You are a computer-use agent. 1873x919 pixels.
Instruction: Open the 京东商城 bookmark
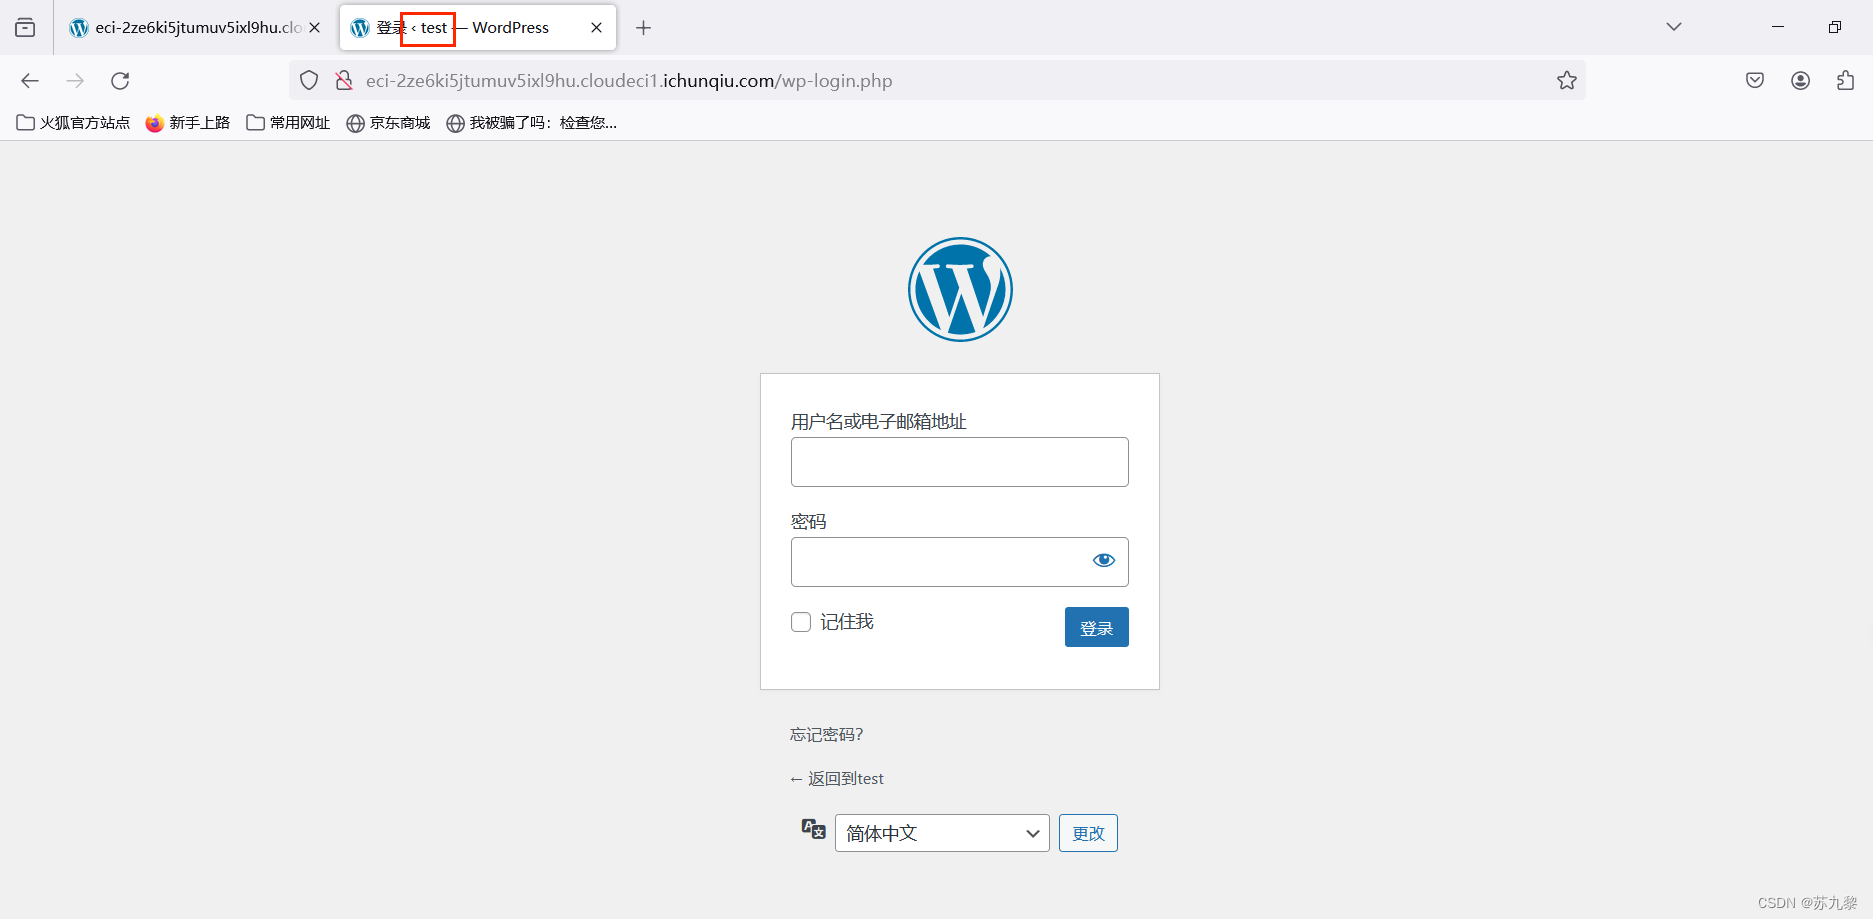pos(388,123)
